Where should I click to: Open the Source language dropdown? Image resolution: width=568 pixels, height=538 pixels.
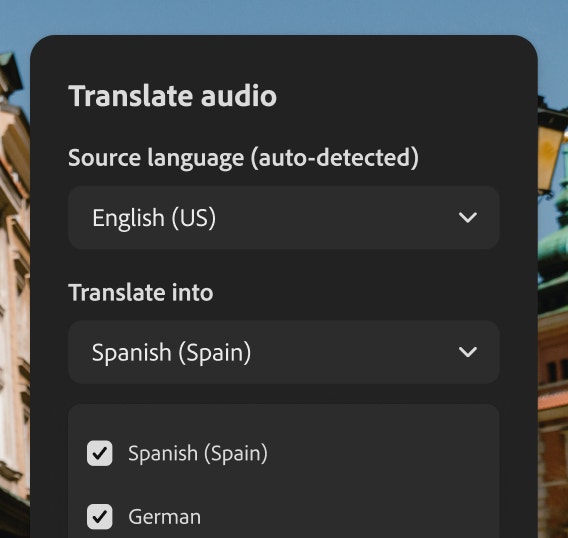(x=284, y=217)
